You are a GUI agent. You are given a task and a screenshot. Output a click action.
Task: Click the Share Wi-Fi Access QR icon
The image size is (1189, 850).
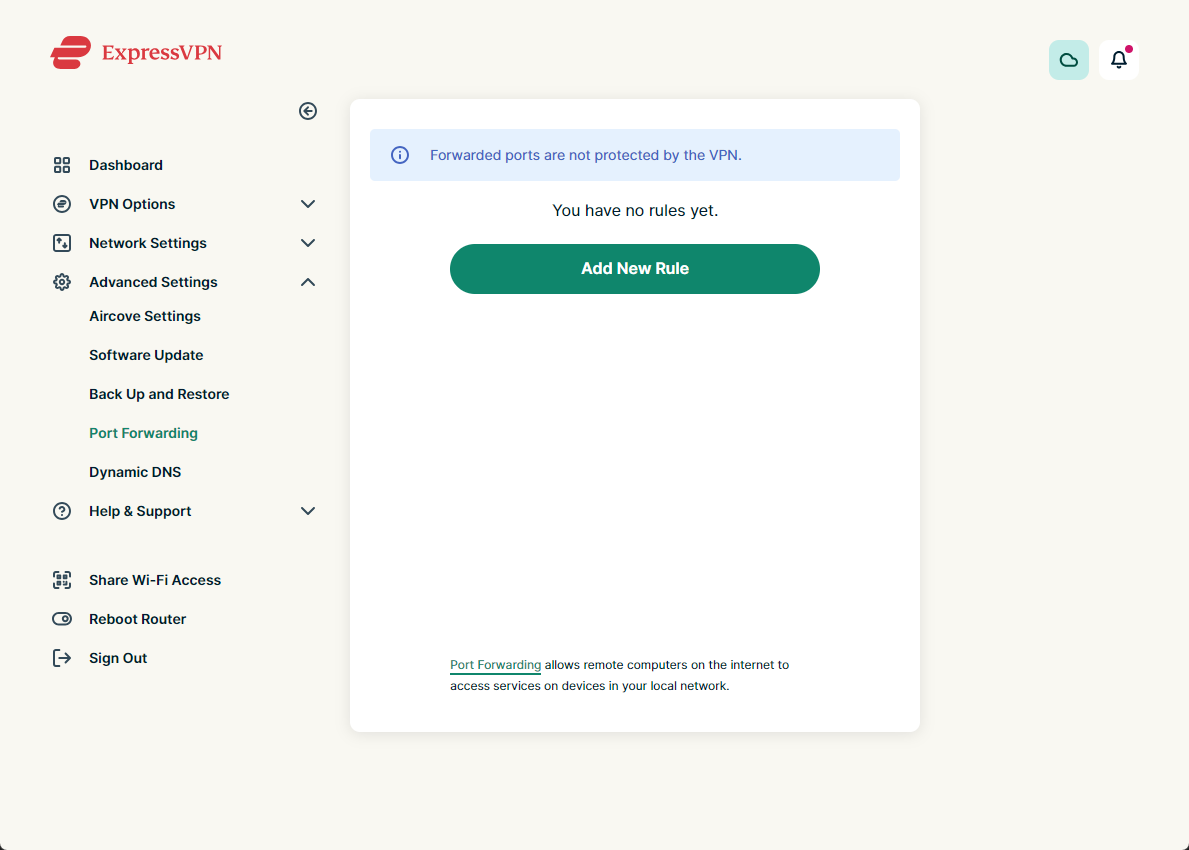tap(62, 580)
